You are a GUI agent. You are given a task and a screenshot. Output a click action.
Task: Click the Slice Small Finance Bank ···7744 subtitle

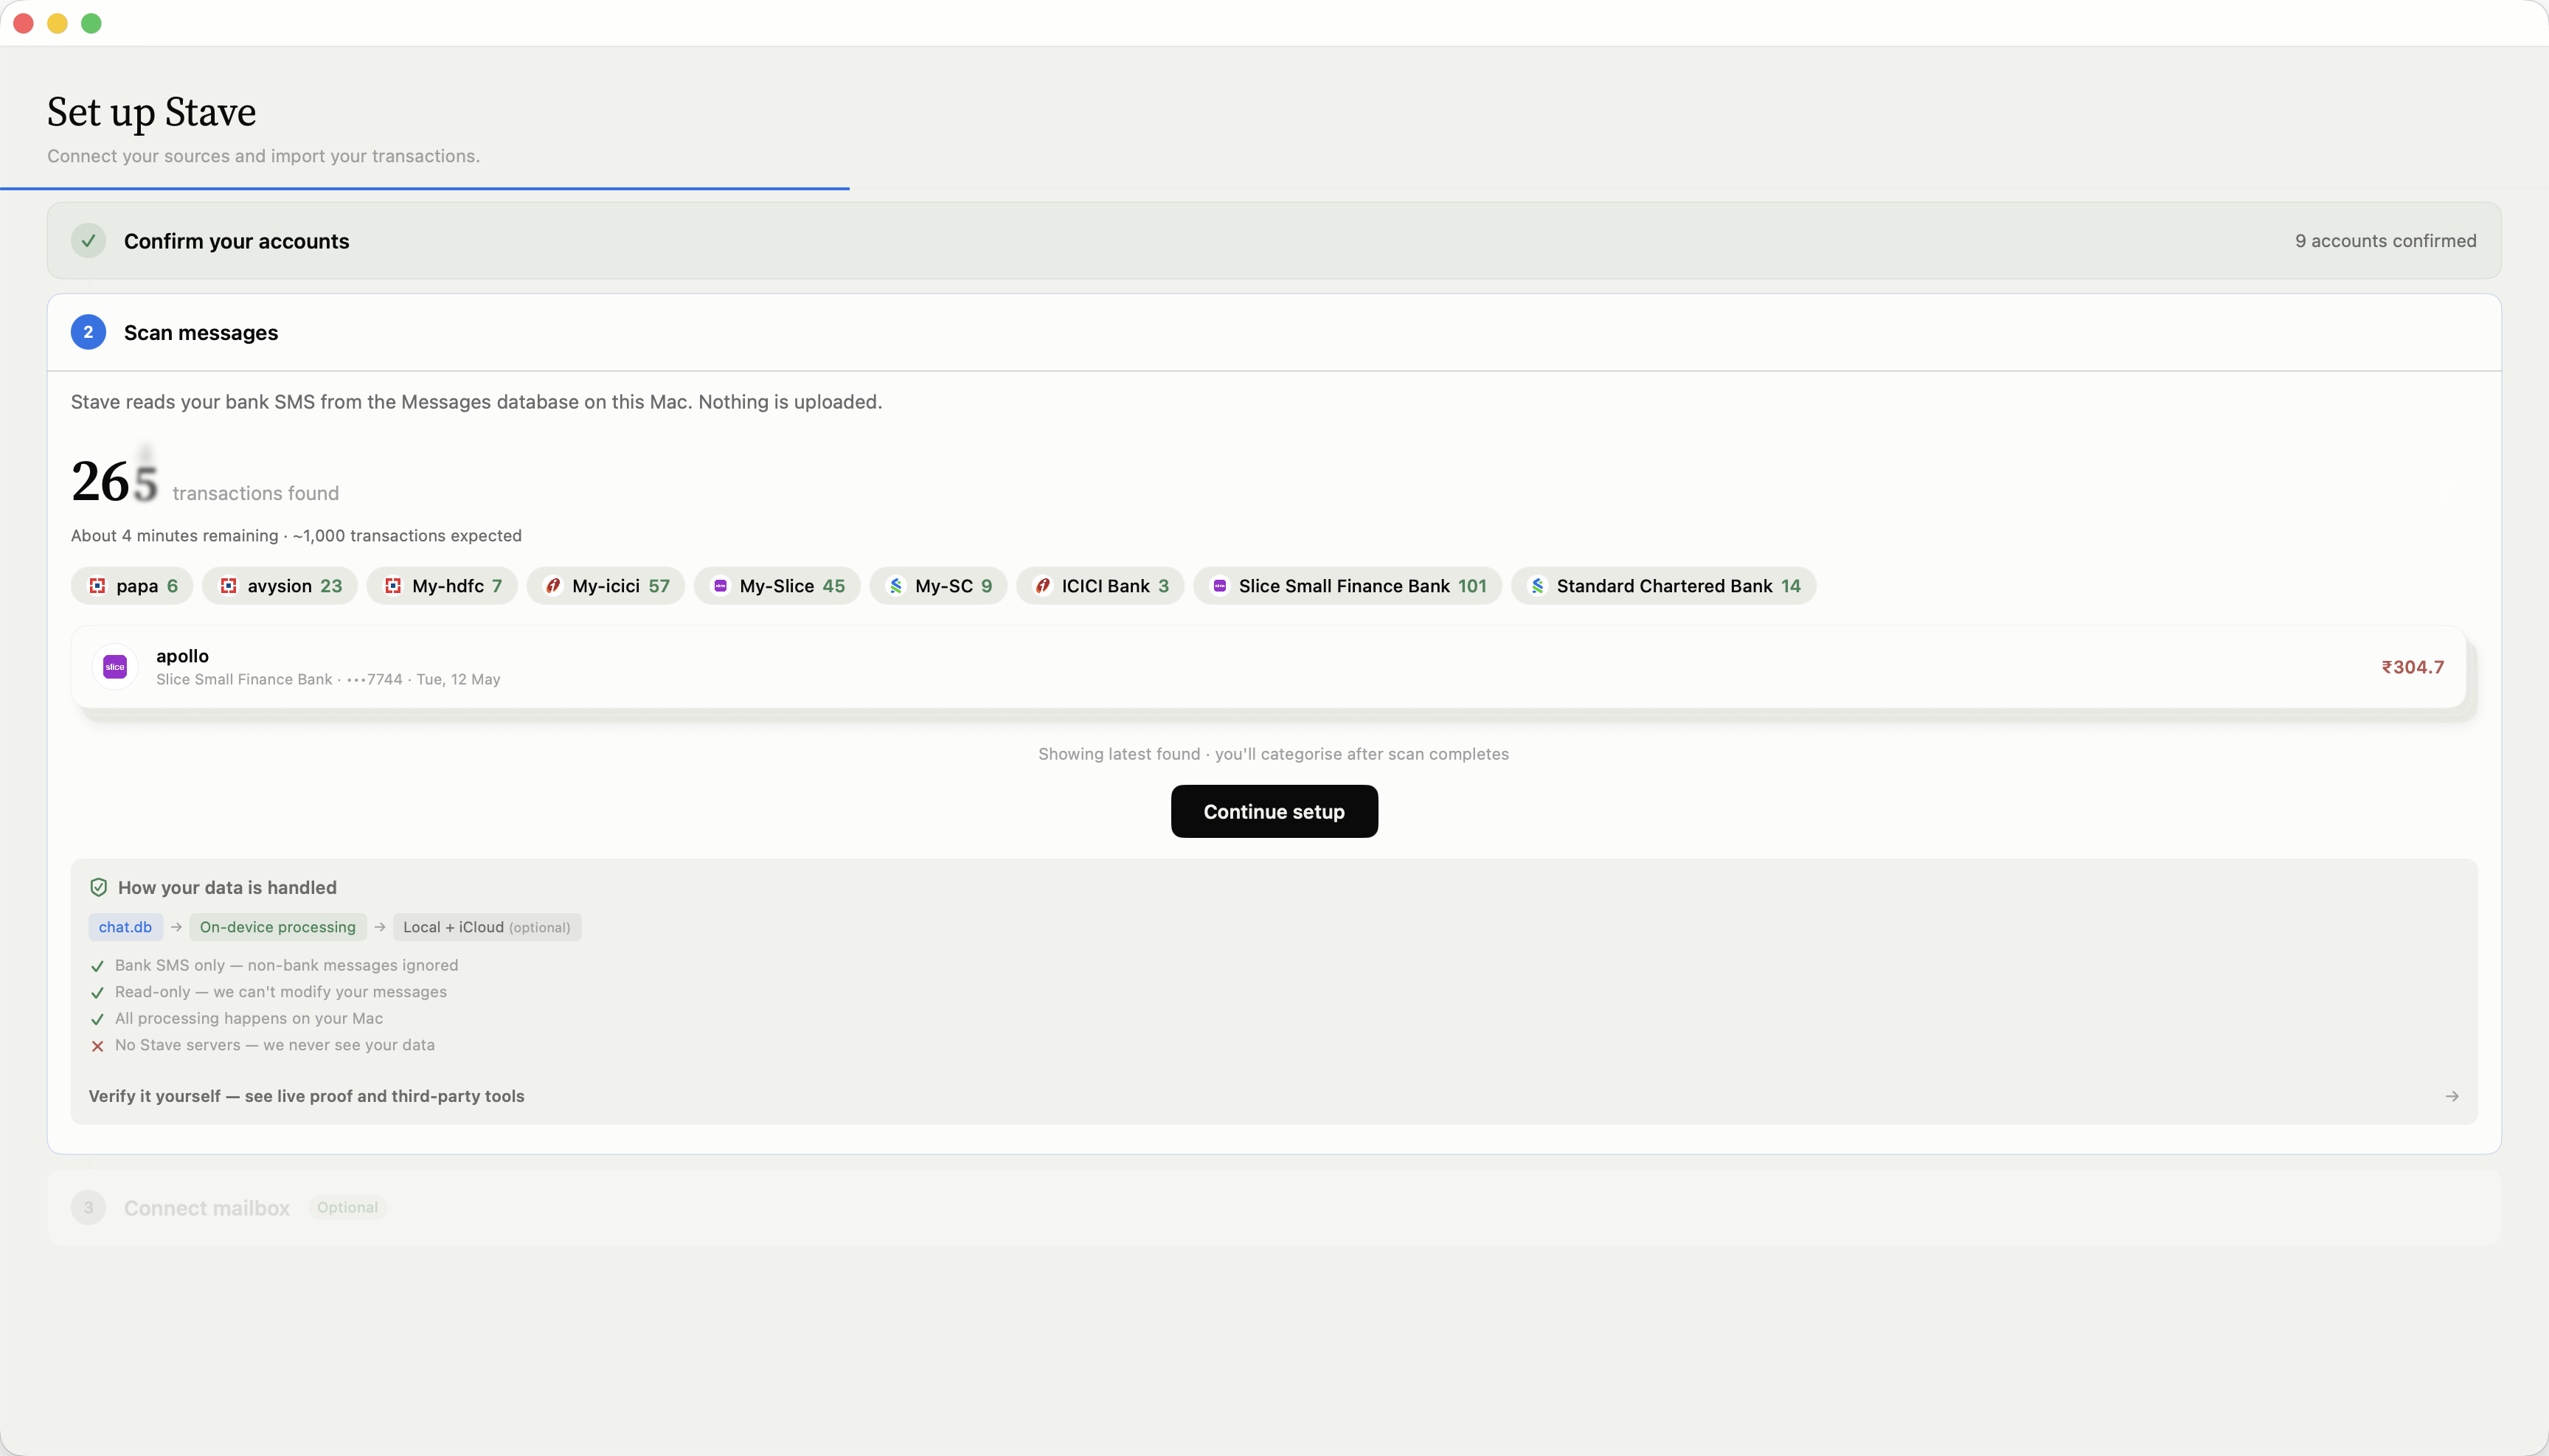(328, 679)
